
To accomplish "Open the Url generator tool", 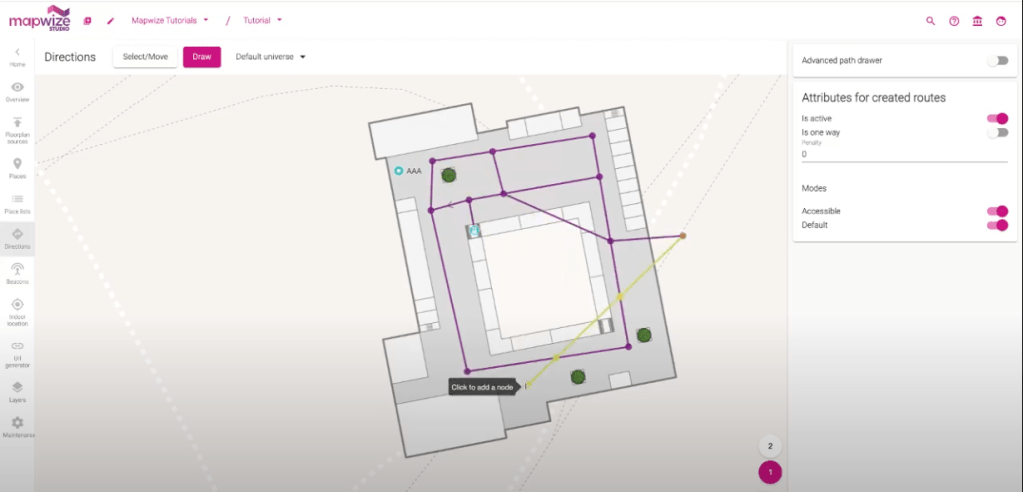I will 17,350.
